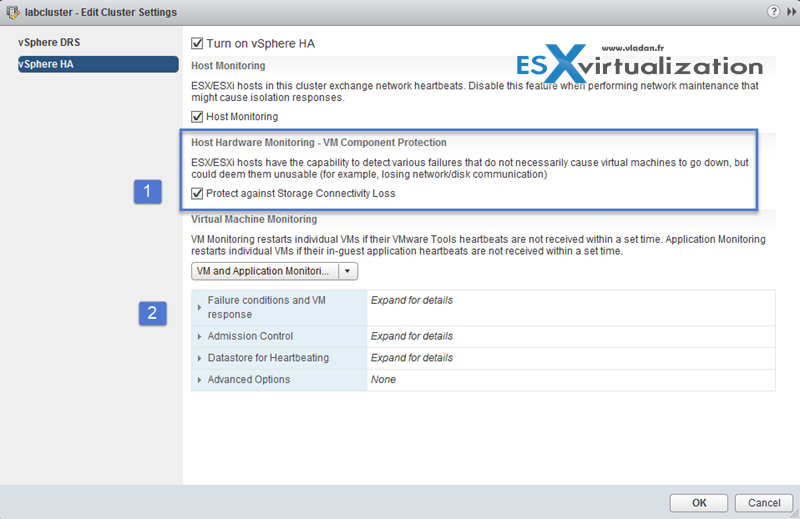Click the VM monitoring dropdown arrow button
This screenshot has height=519, width=800.
(x=347, y=271)
